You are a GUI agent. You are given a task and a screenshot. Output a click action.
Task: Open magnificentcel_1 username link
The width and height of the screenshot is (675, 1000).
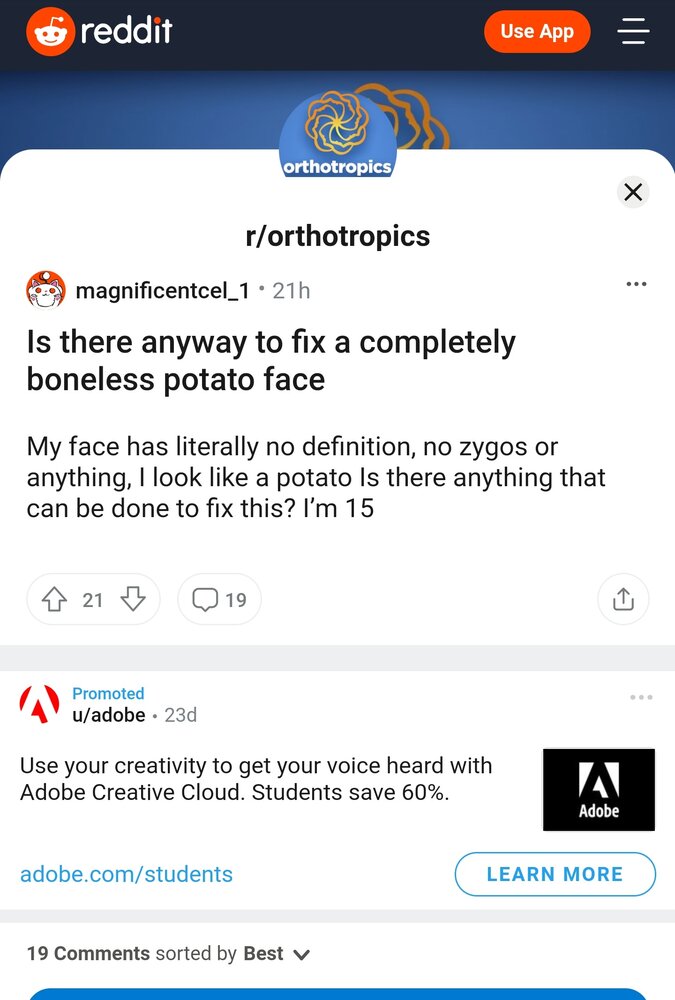tap(163, 291)
